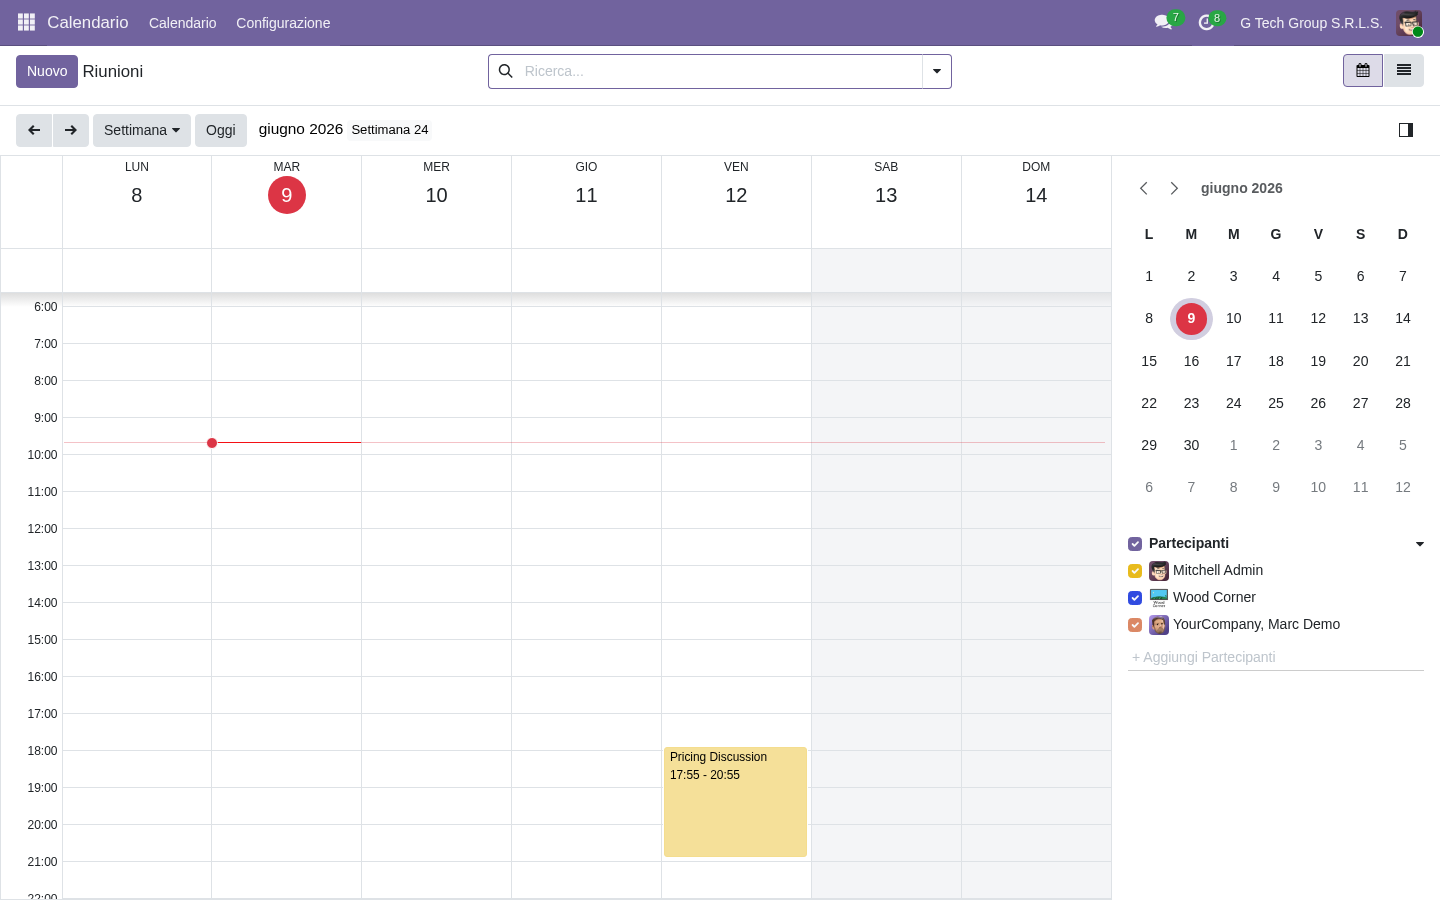Open the activities clock icon

[1206, 22]
